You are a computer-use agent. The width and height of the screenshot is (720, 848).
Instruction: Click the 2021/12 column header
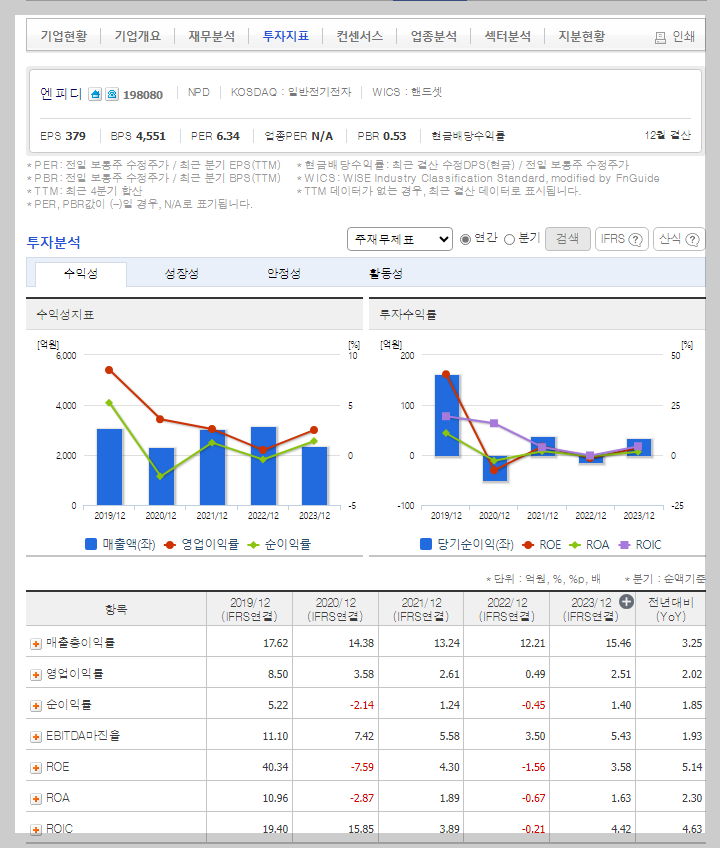click(x=421, y=610)
